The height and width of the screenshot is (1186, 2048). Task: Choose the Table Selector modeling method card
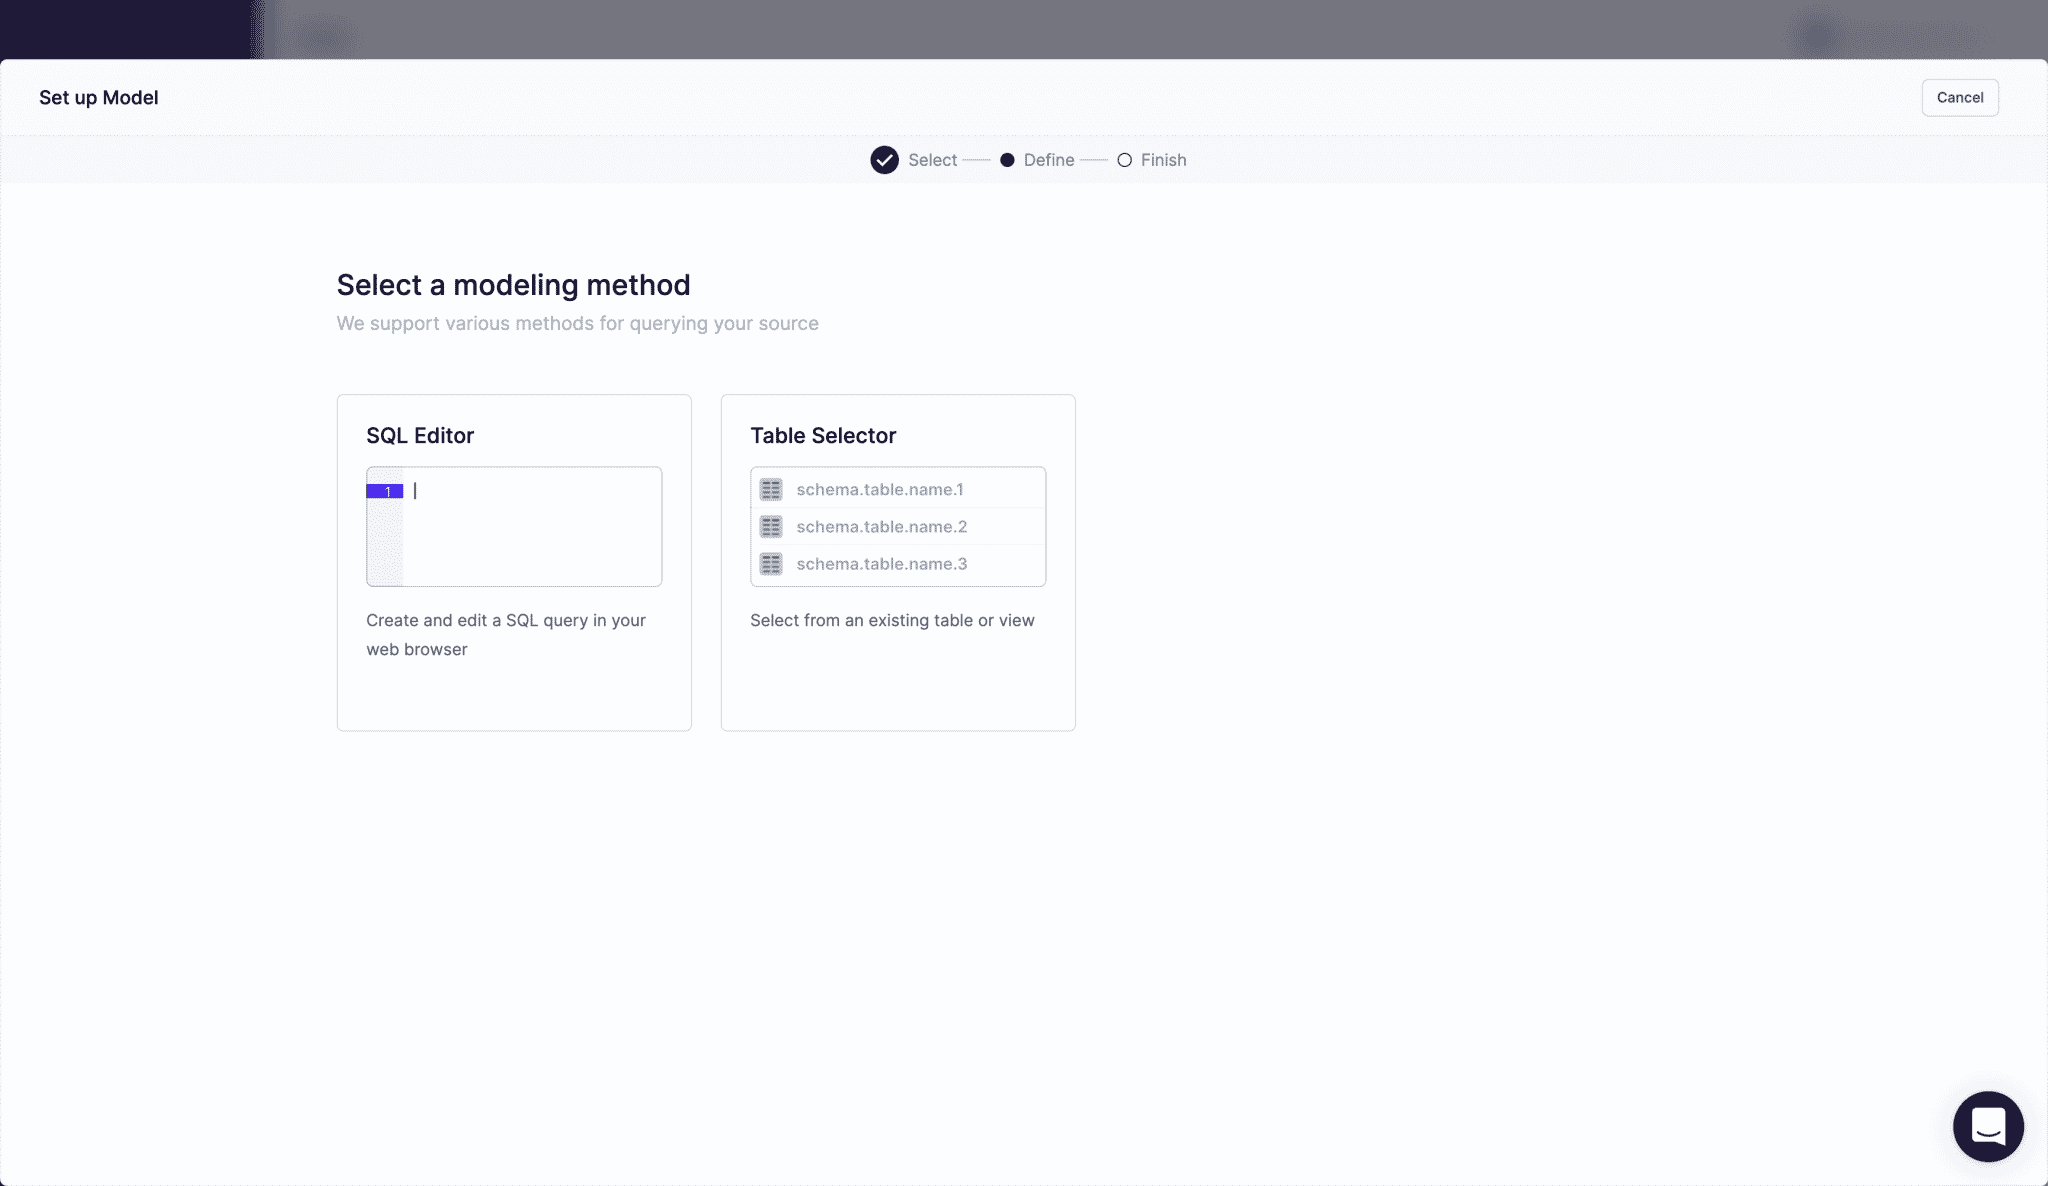click(x=898, y=562)
